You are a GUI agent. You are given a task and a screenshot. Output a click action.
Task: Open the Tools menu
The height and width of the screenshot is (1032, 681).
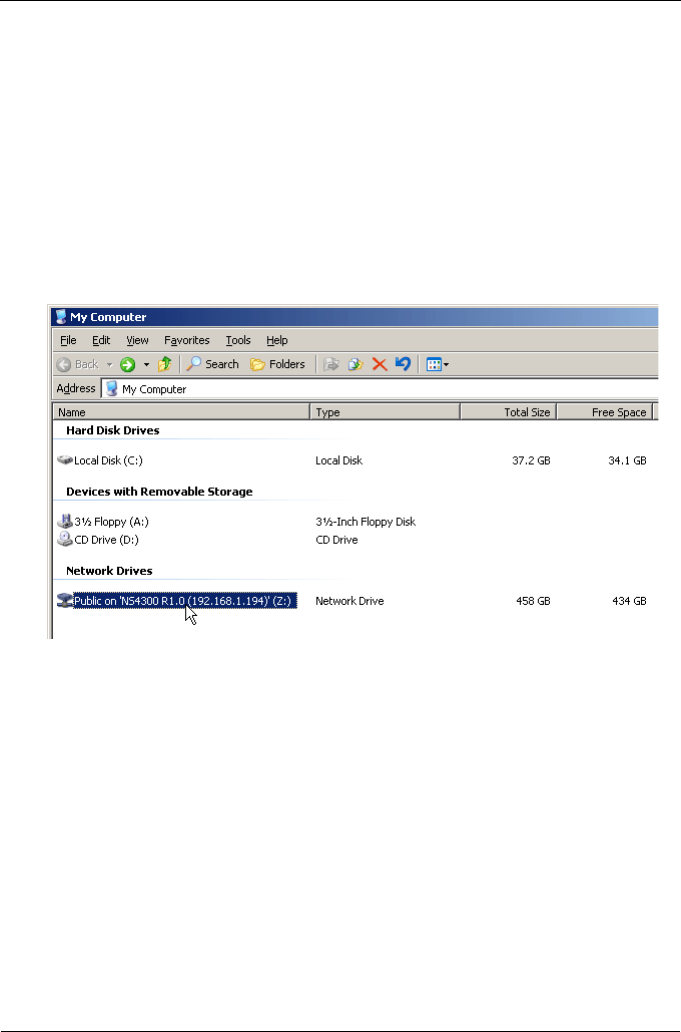(238, 340)
